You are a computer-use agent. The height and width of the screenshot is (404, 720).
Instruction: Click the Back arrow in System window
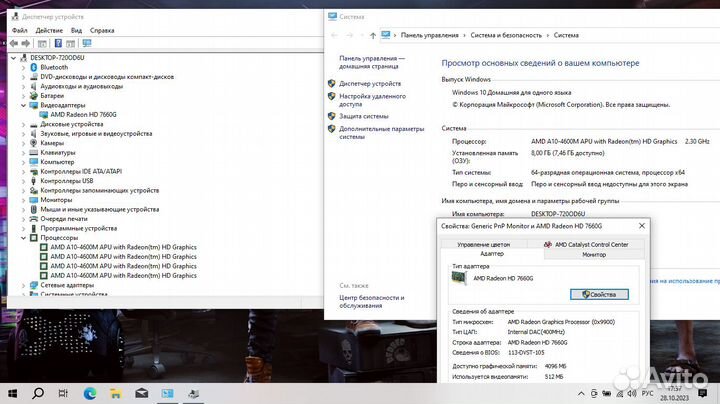(334, 35)
